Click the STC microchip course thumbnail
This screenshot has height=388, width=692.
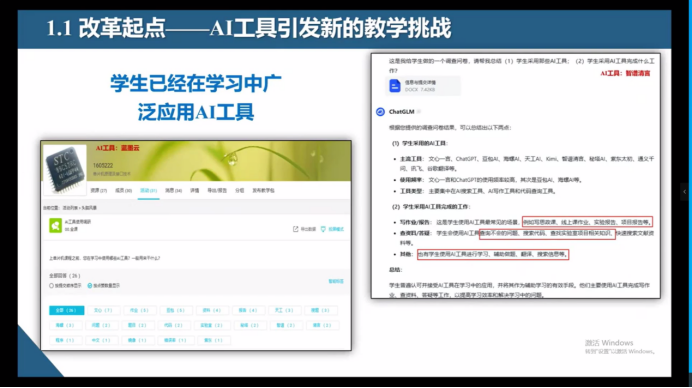pyautogui.click(x=64, y=170)
